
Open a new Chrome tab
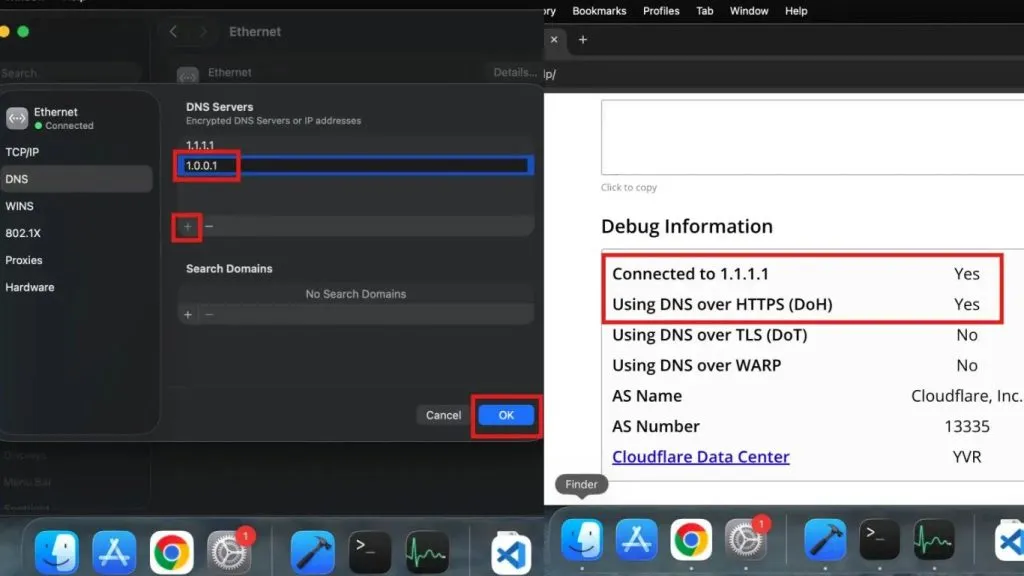tap(583, 40)
